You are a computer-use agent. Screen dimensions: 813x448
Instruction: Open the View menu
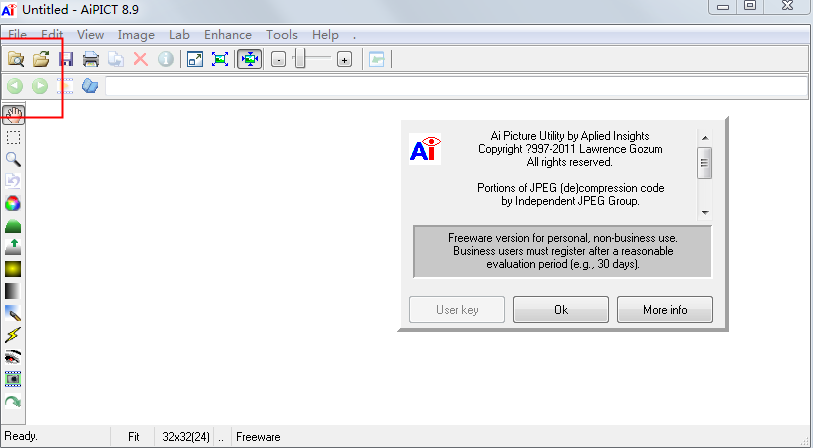(90, 35)
